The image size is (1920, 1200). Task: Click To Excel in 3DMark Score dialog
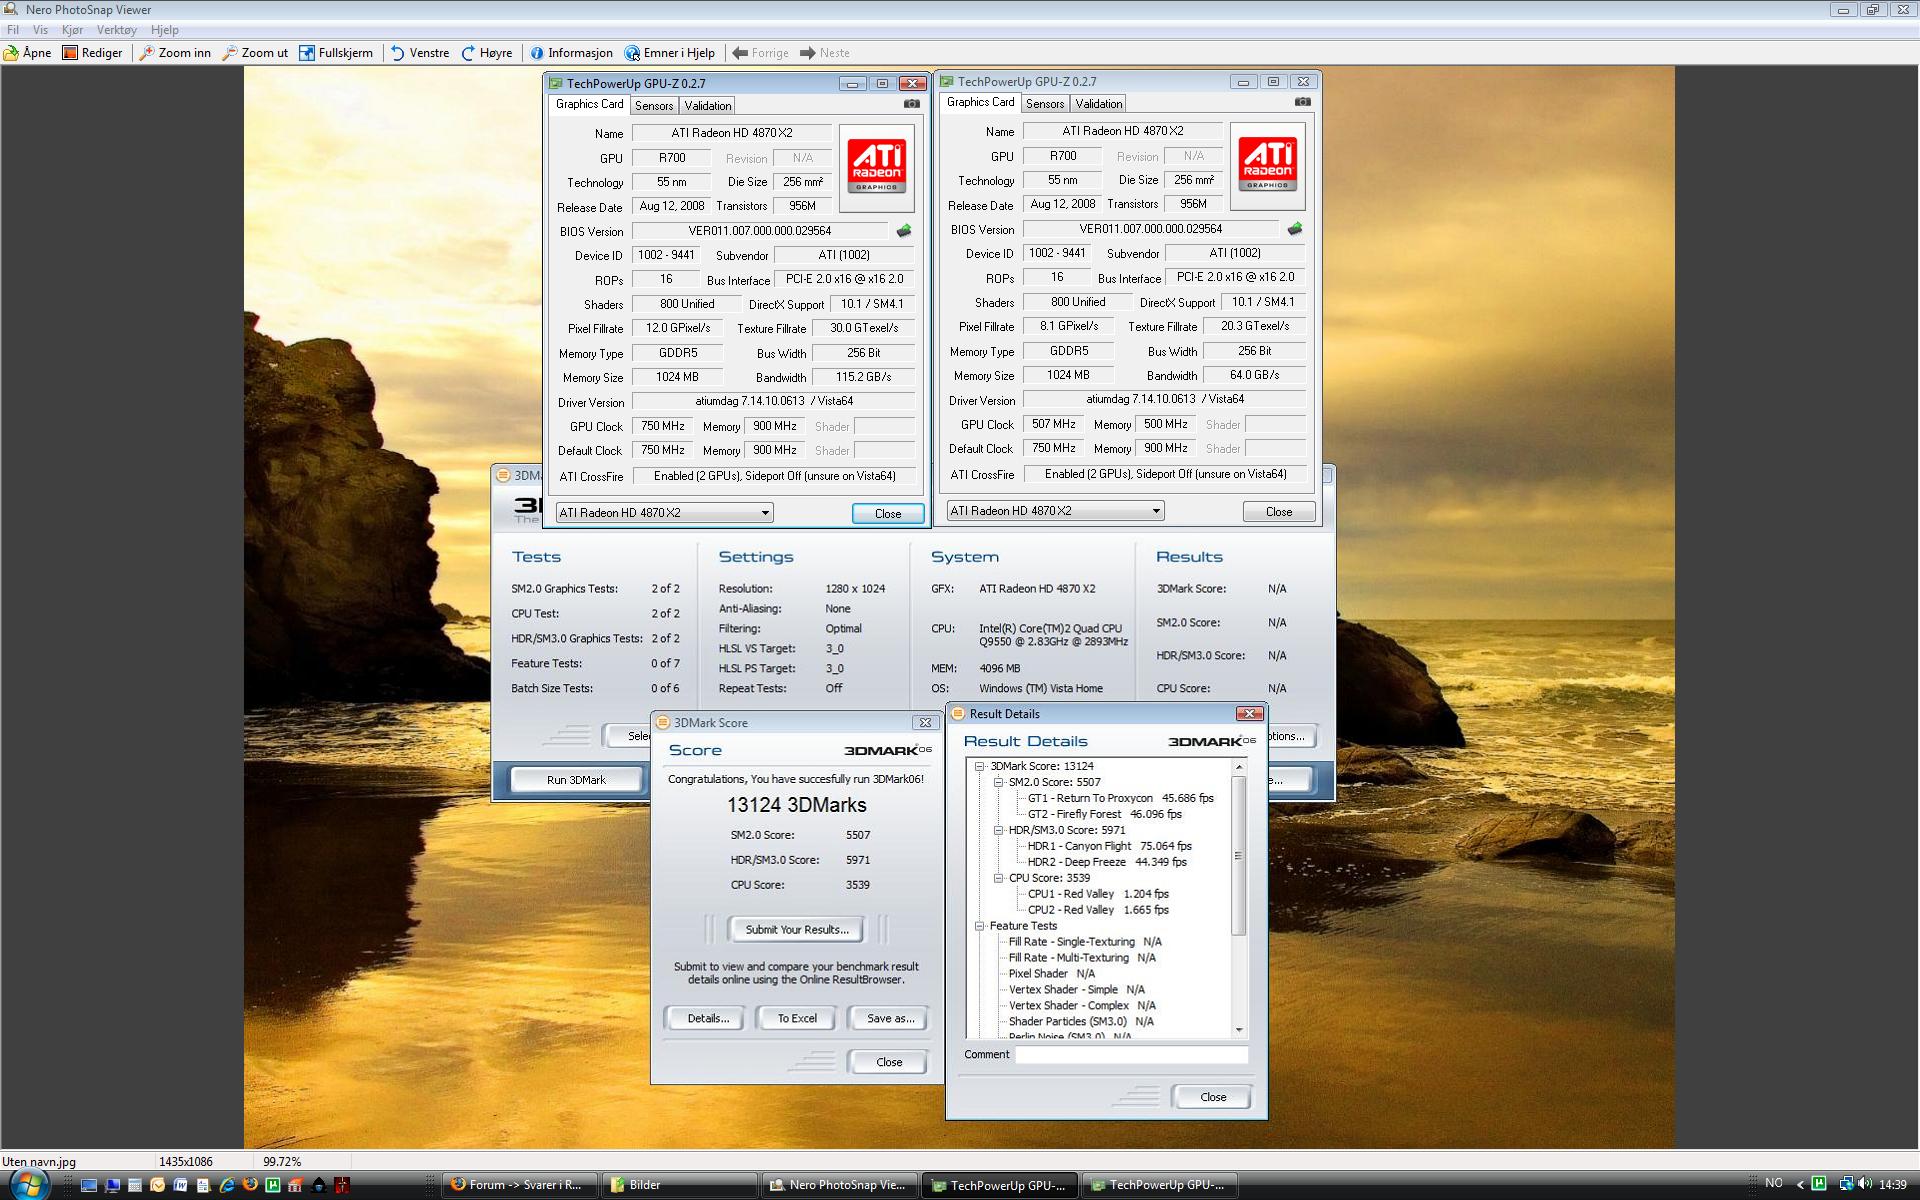click(797, 1018)
